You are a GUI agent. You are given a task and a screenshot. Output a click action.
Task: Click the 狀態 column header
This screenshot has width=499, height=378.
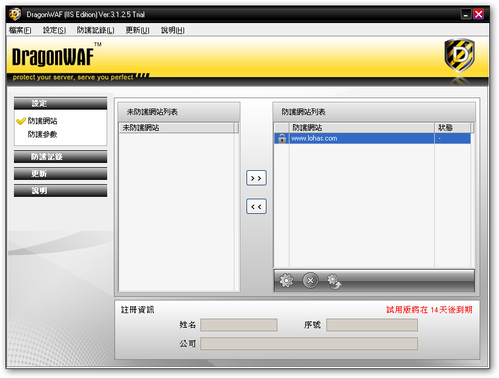pos(452,128)
